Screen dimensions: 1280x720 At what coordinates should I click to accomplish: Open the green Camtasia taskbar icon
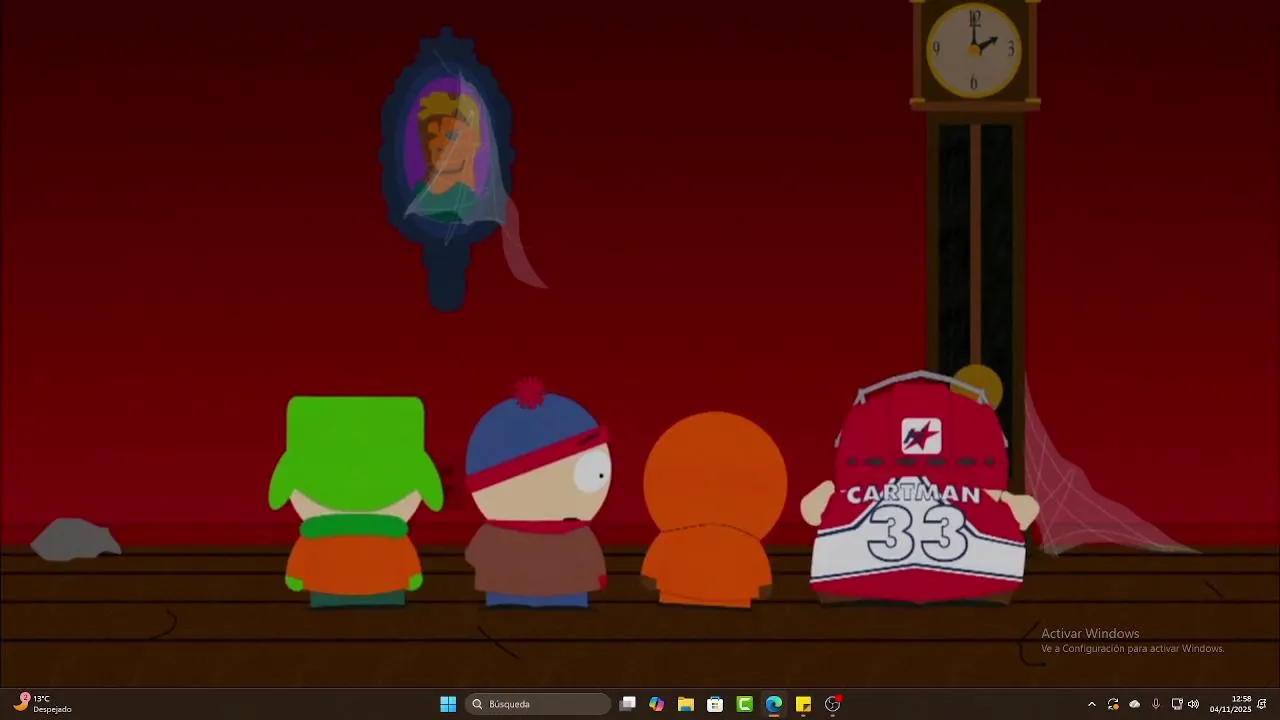point(744,704)
